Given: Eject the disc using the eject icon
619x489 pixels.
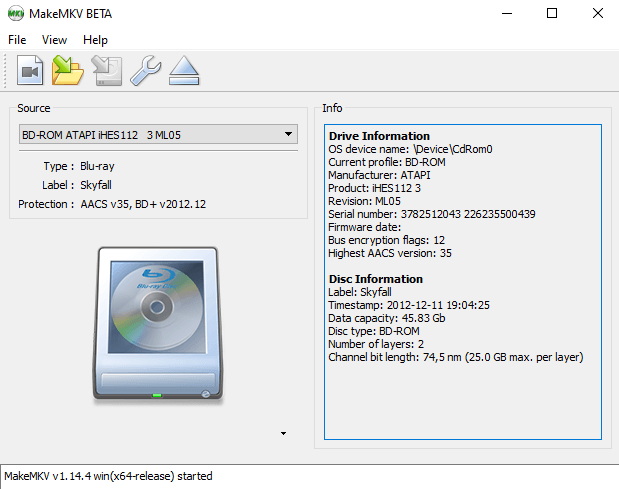Looking at the screenshot, I should (184, 71).
